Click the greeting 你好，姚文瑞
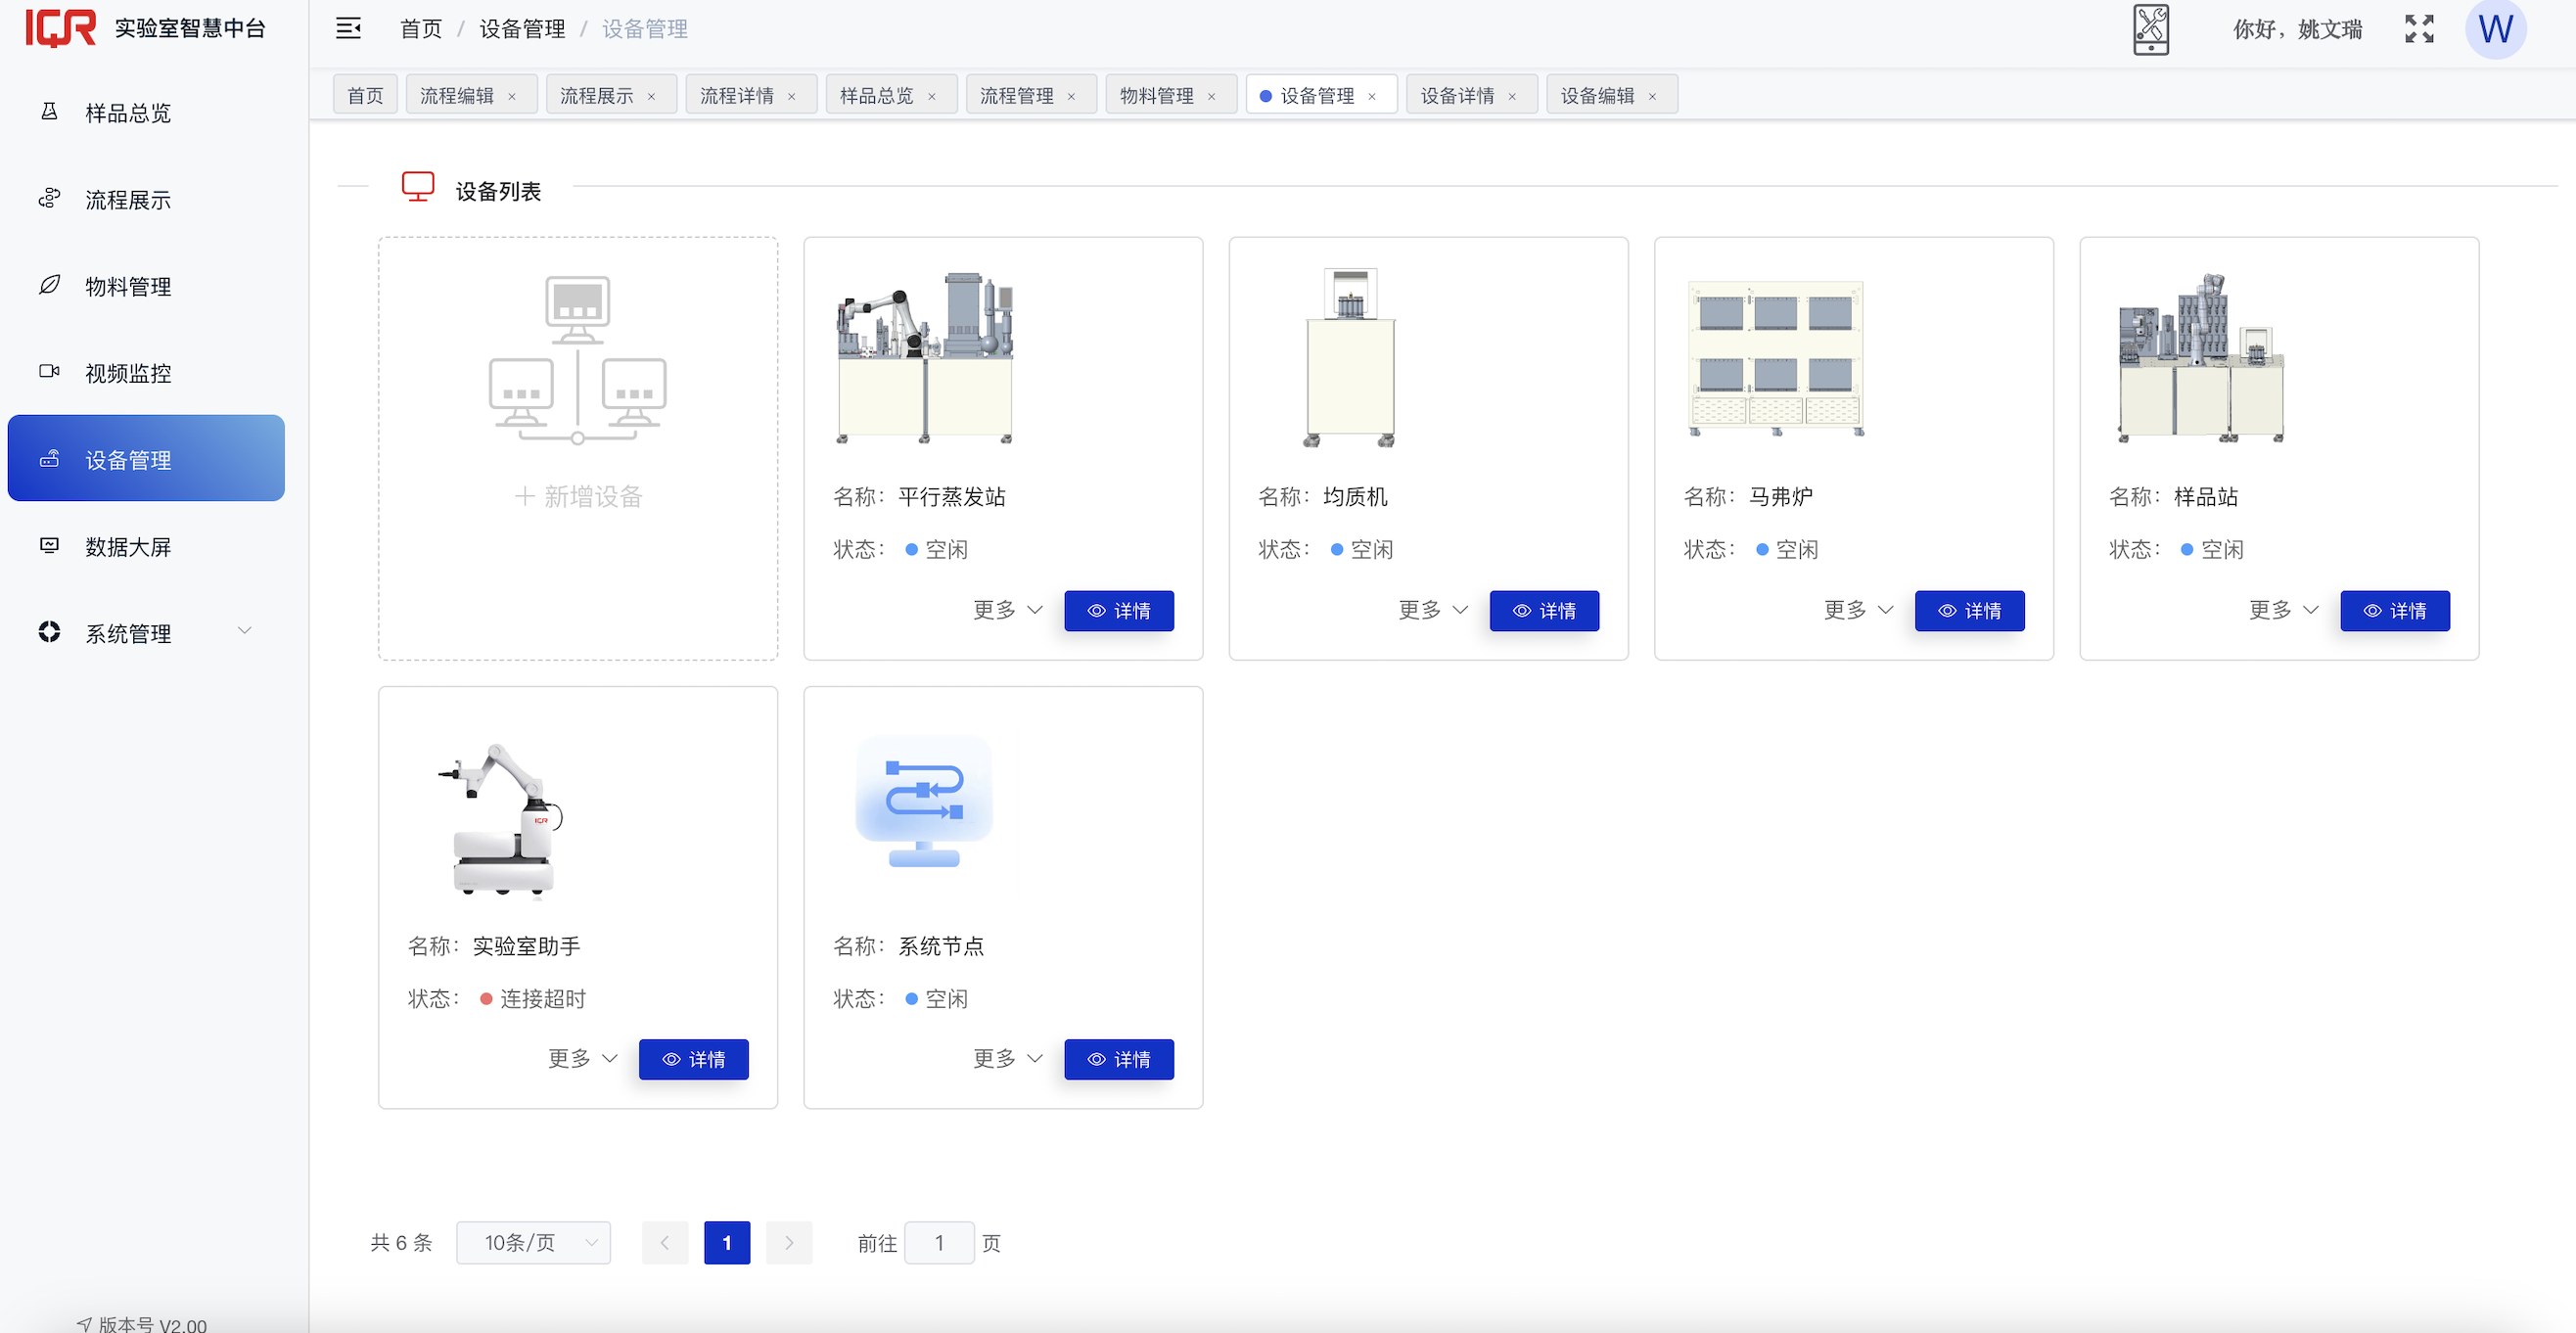Screen dimensions: 2576x1333 [2298, 29]
